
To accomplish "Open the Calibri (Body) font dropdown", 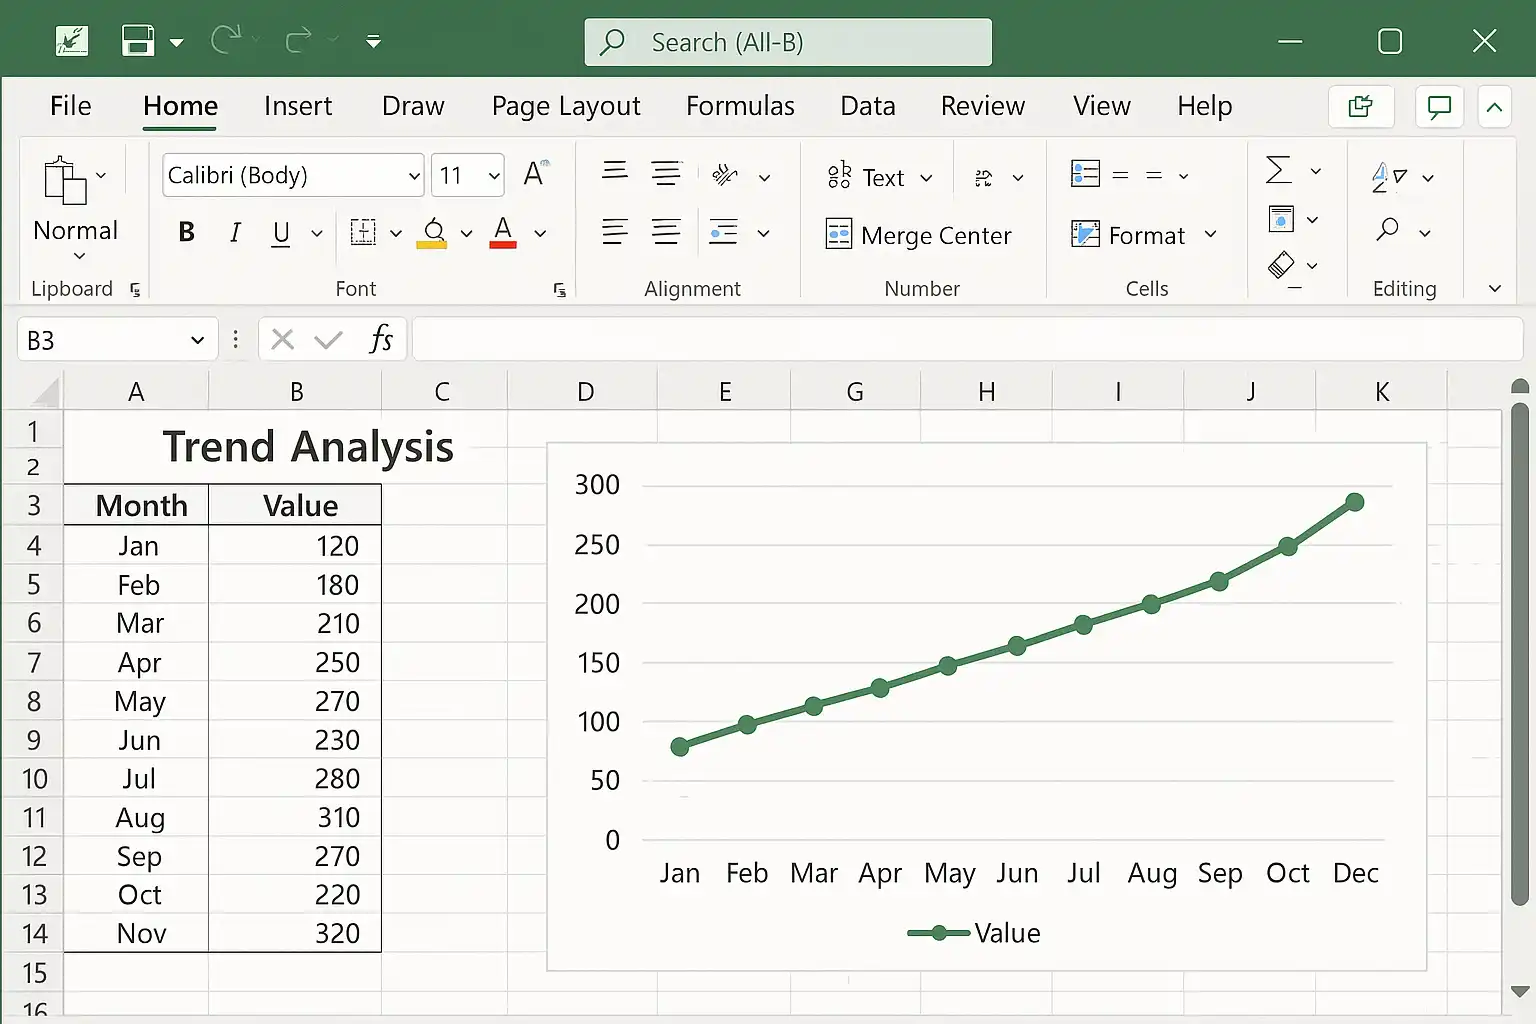I will point(414,176).
